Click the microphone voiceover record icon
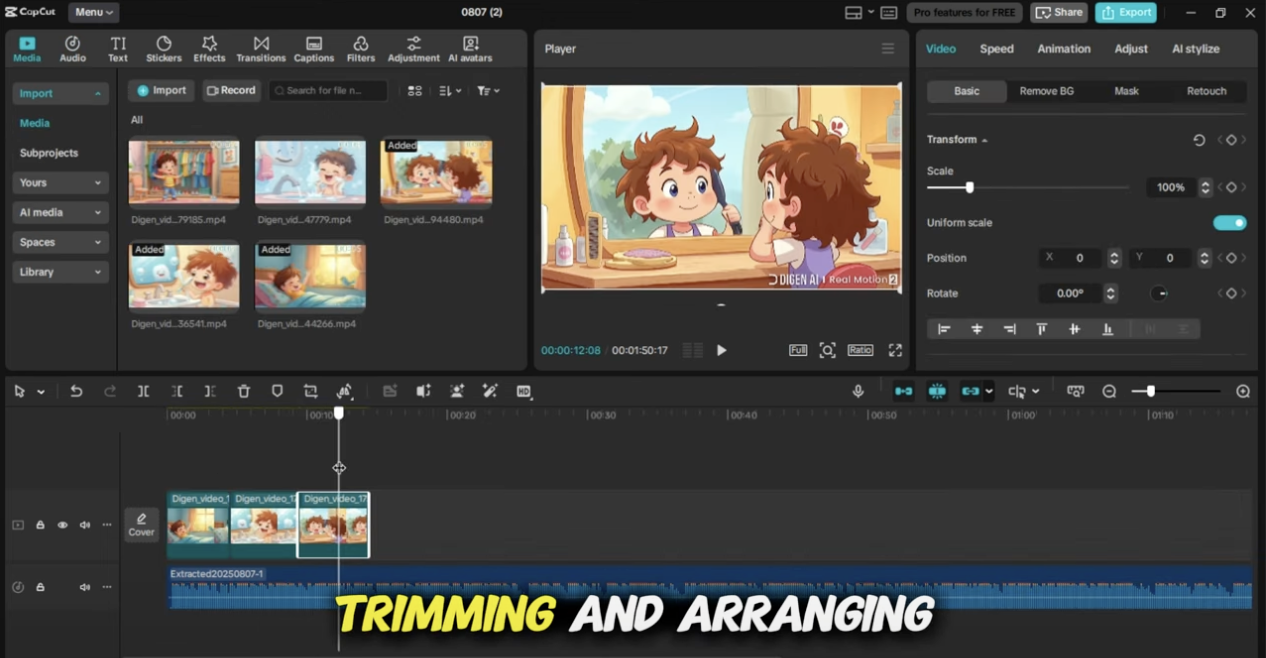This screenshot has width=1266, height=658. 858,392
